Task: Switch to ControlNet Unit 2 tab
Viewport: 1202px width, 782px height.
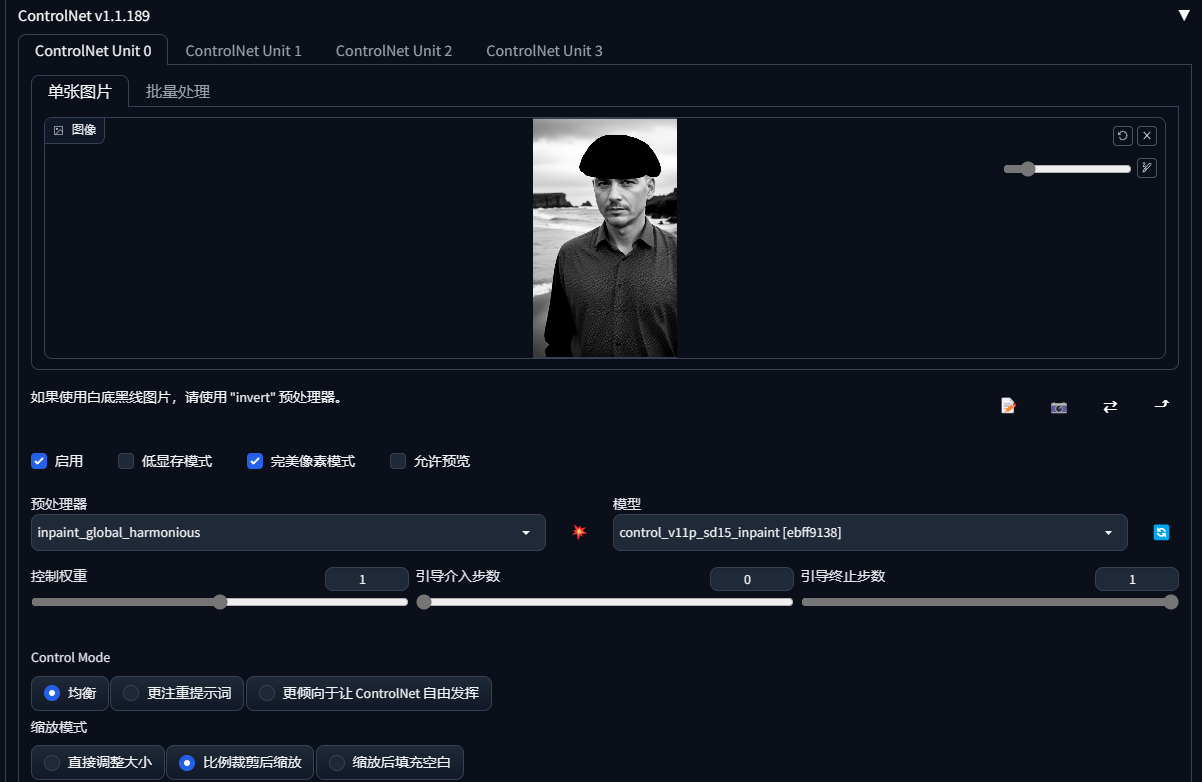Action: pyautogui.click(x=394, y=50)
